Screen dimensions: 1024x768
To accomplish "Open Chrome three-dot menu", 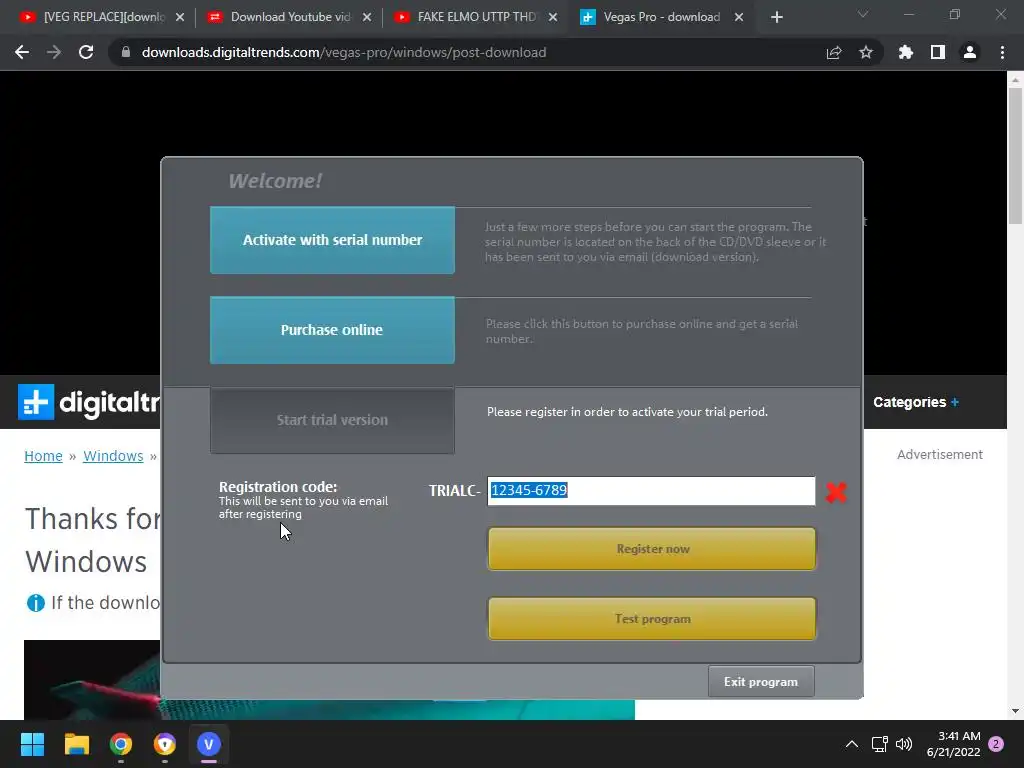I will 1002,52.
